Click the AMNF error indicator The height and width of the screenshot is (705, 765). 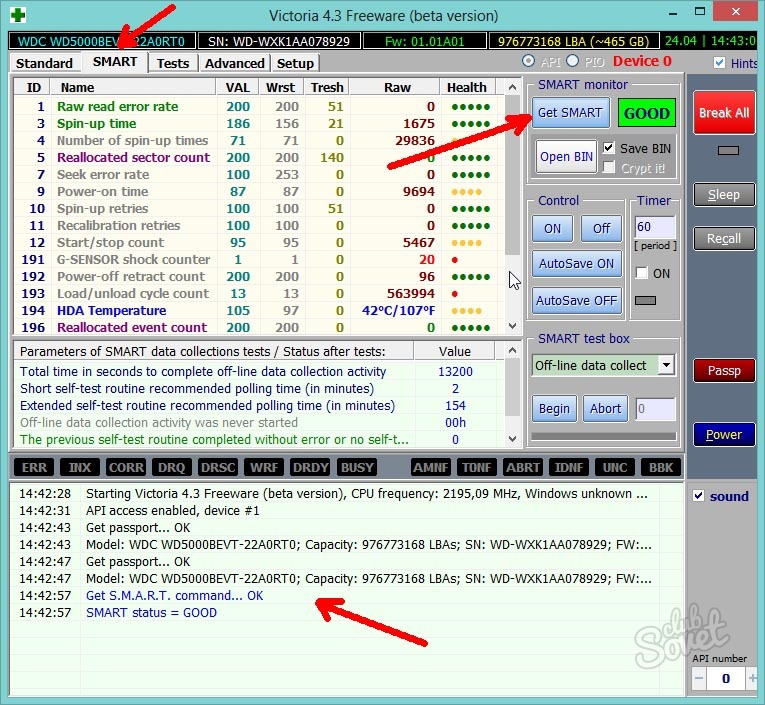pyautogui.click(x=432, y=467)
